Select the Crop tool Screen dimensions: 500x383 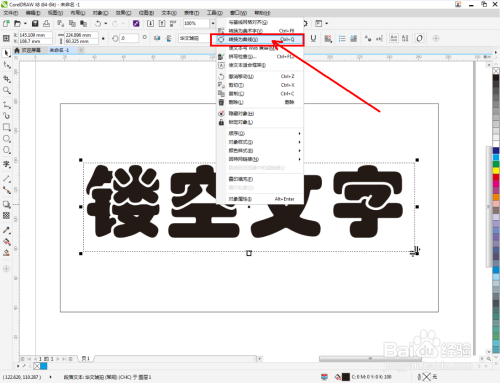[6, 79]
